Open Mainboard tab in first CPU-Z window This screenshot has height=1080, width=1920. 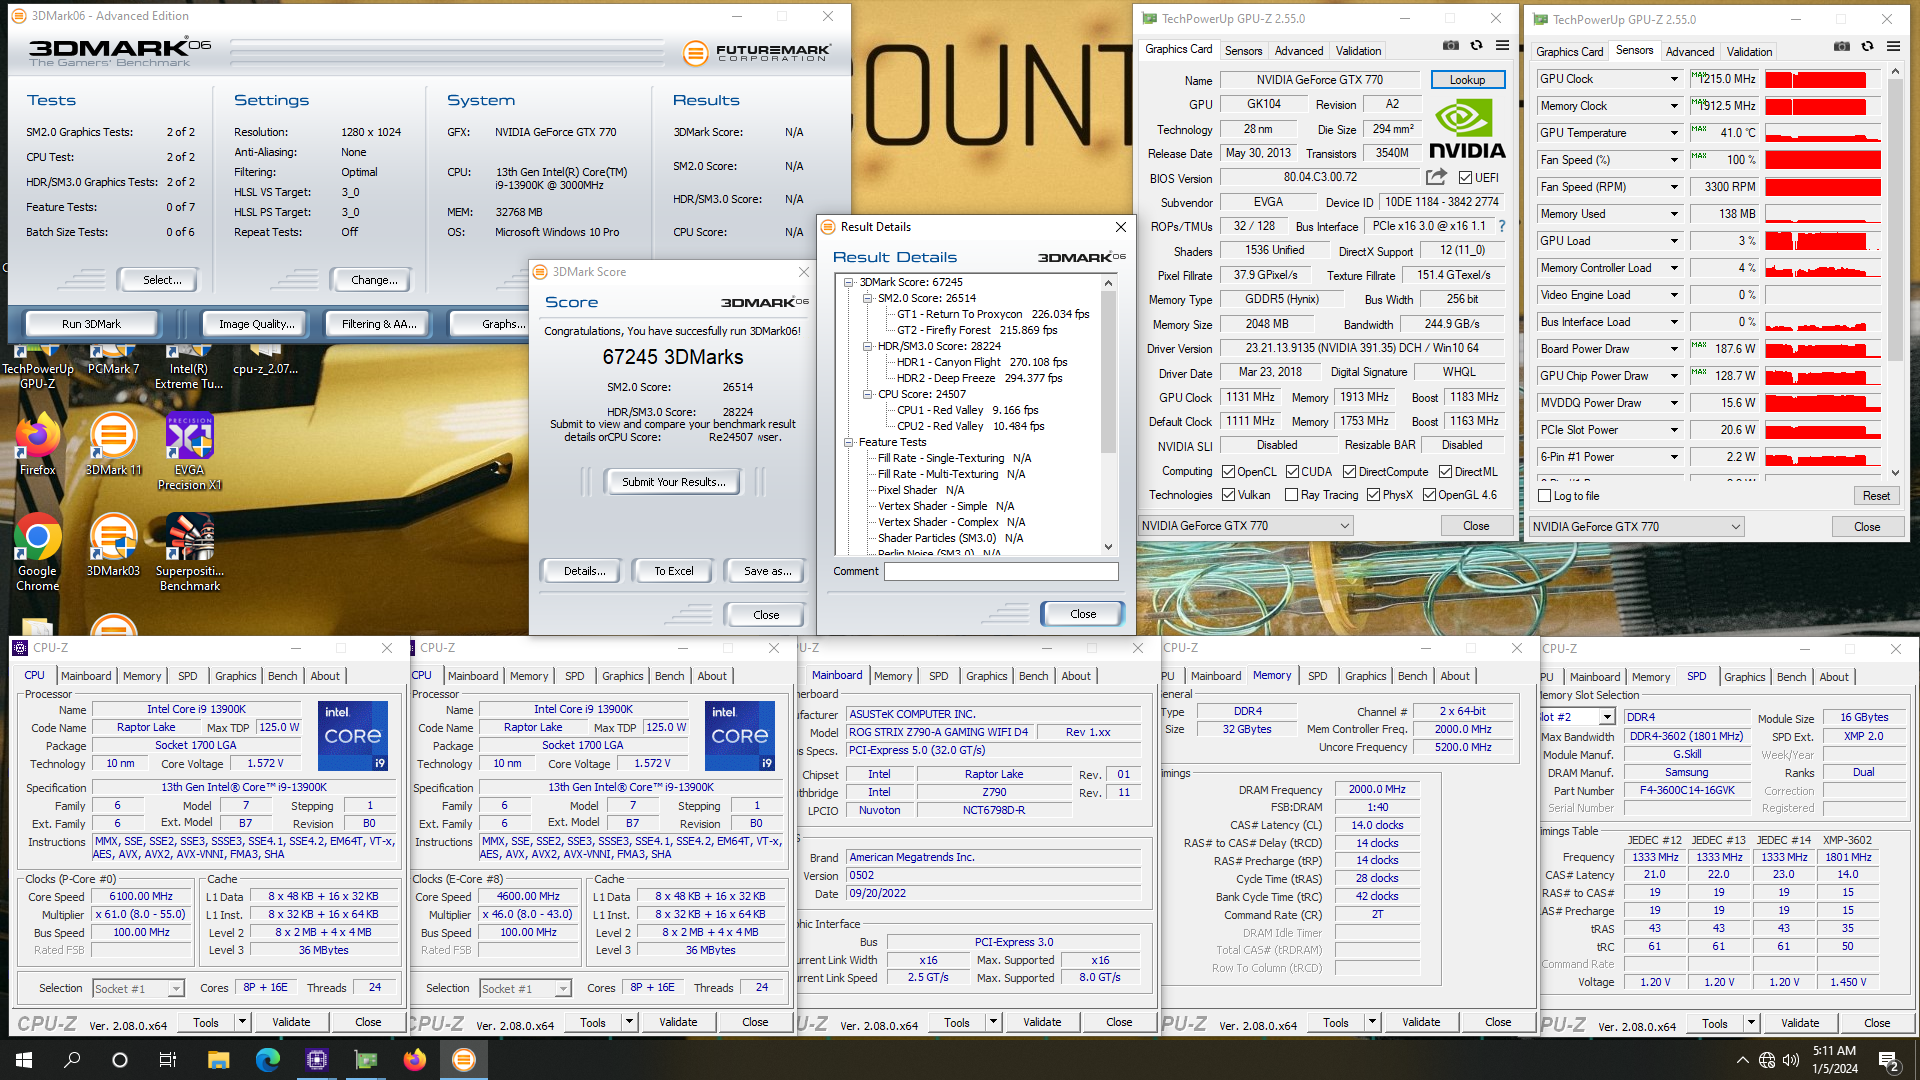(86, 676)
